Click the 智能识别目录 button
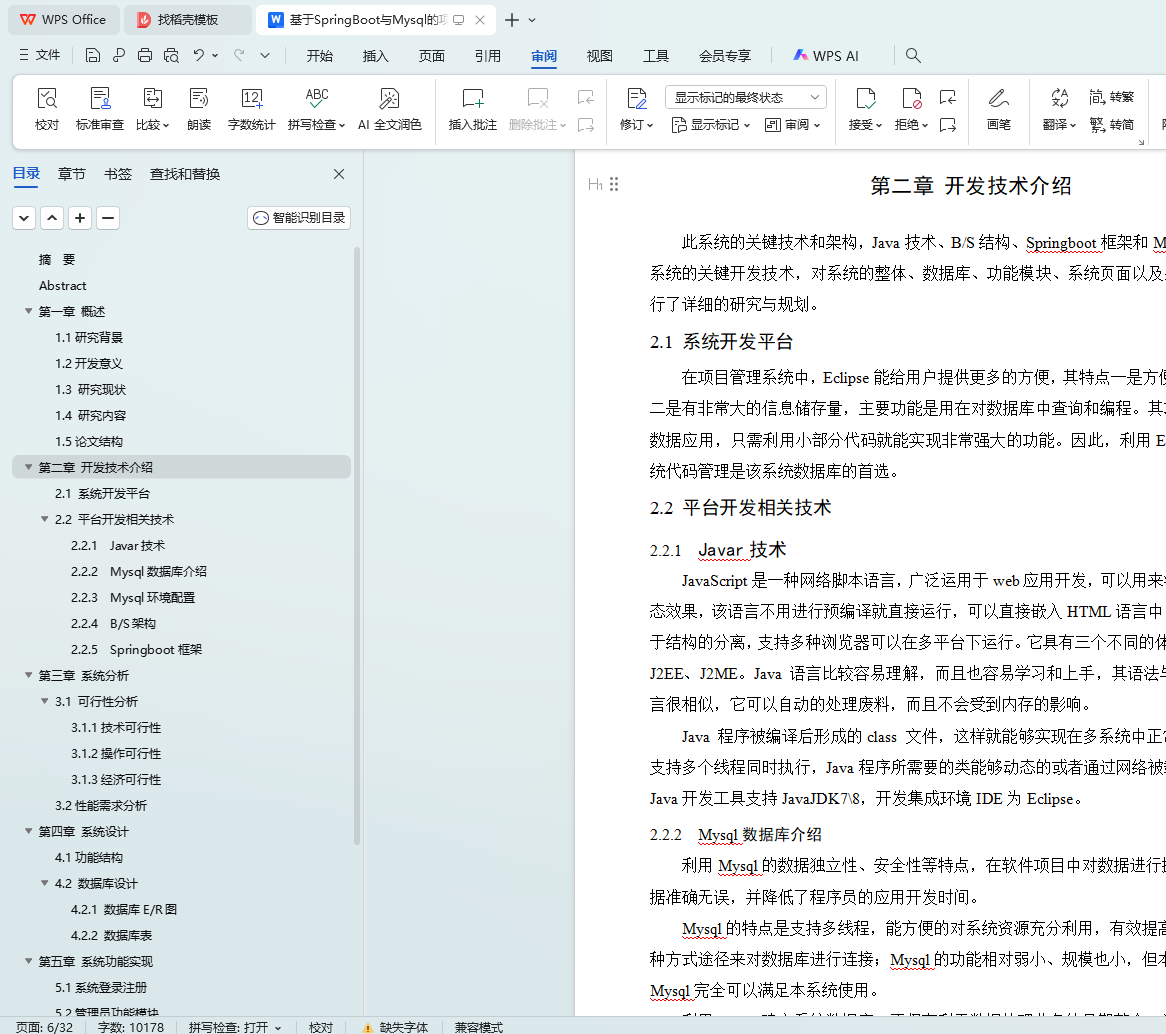This screenshot has width=1166, height=1034. pyautogui.click(x=299, y=218)
